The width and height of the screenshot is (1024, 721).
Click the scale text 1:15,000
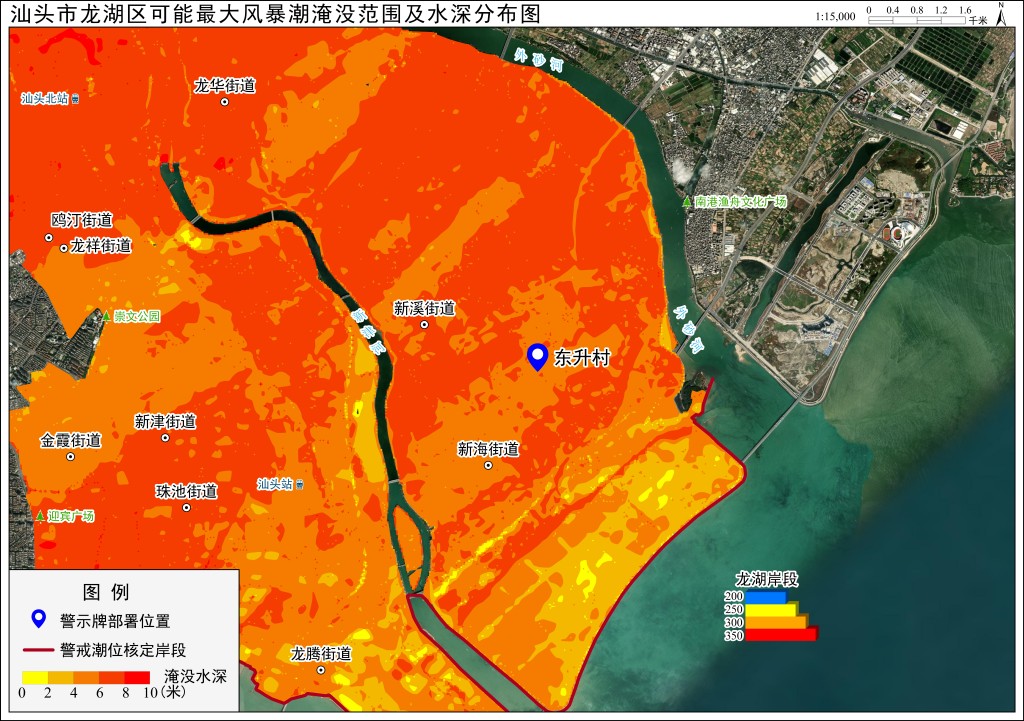[x=835, y=16]
